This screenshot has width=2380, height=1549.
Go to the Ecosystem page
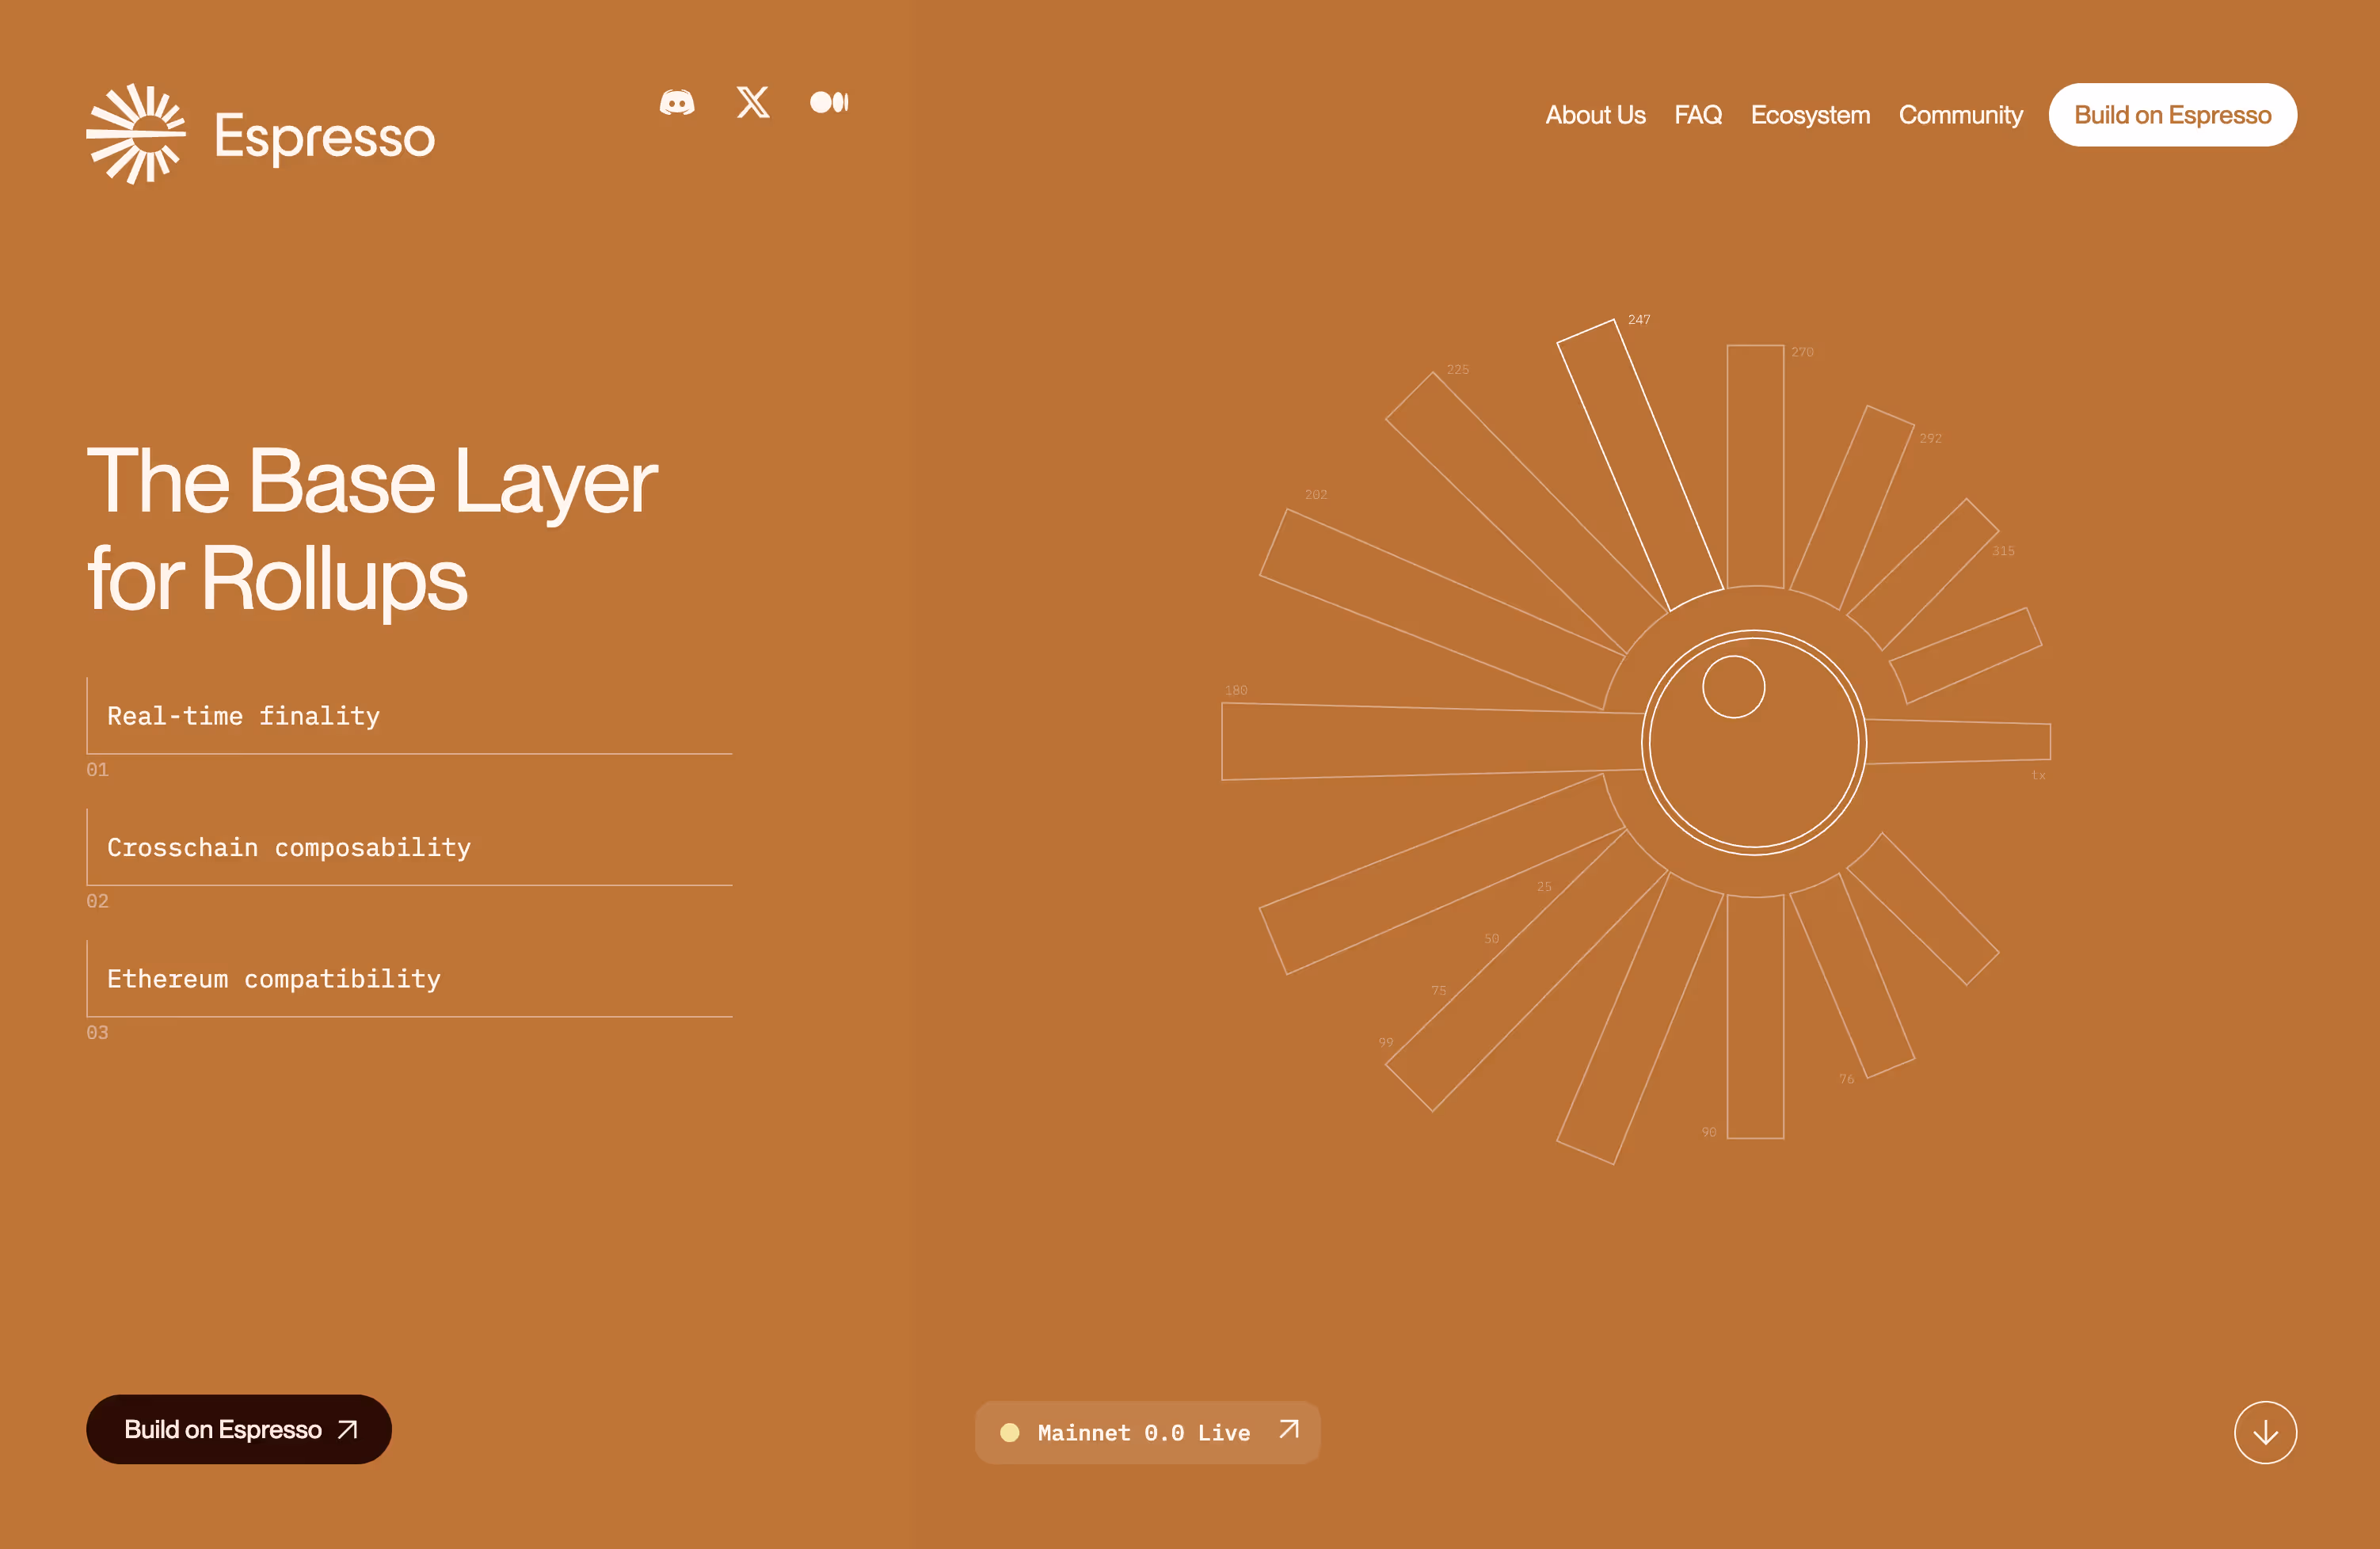pyautogui.click(x=1810, y=115)
